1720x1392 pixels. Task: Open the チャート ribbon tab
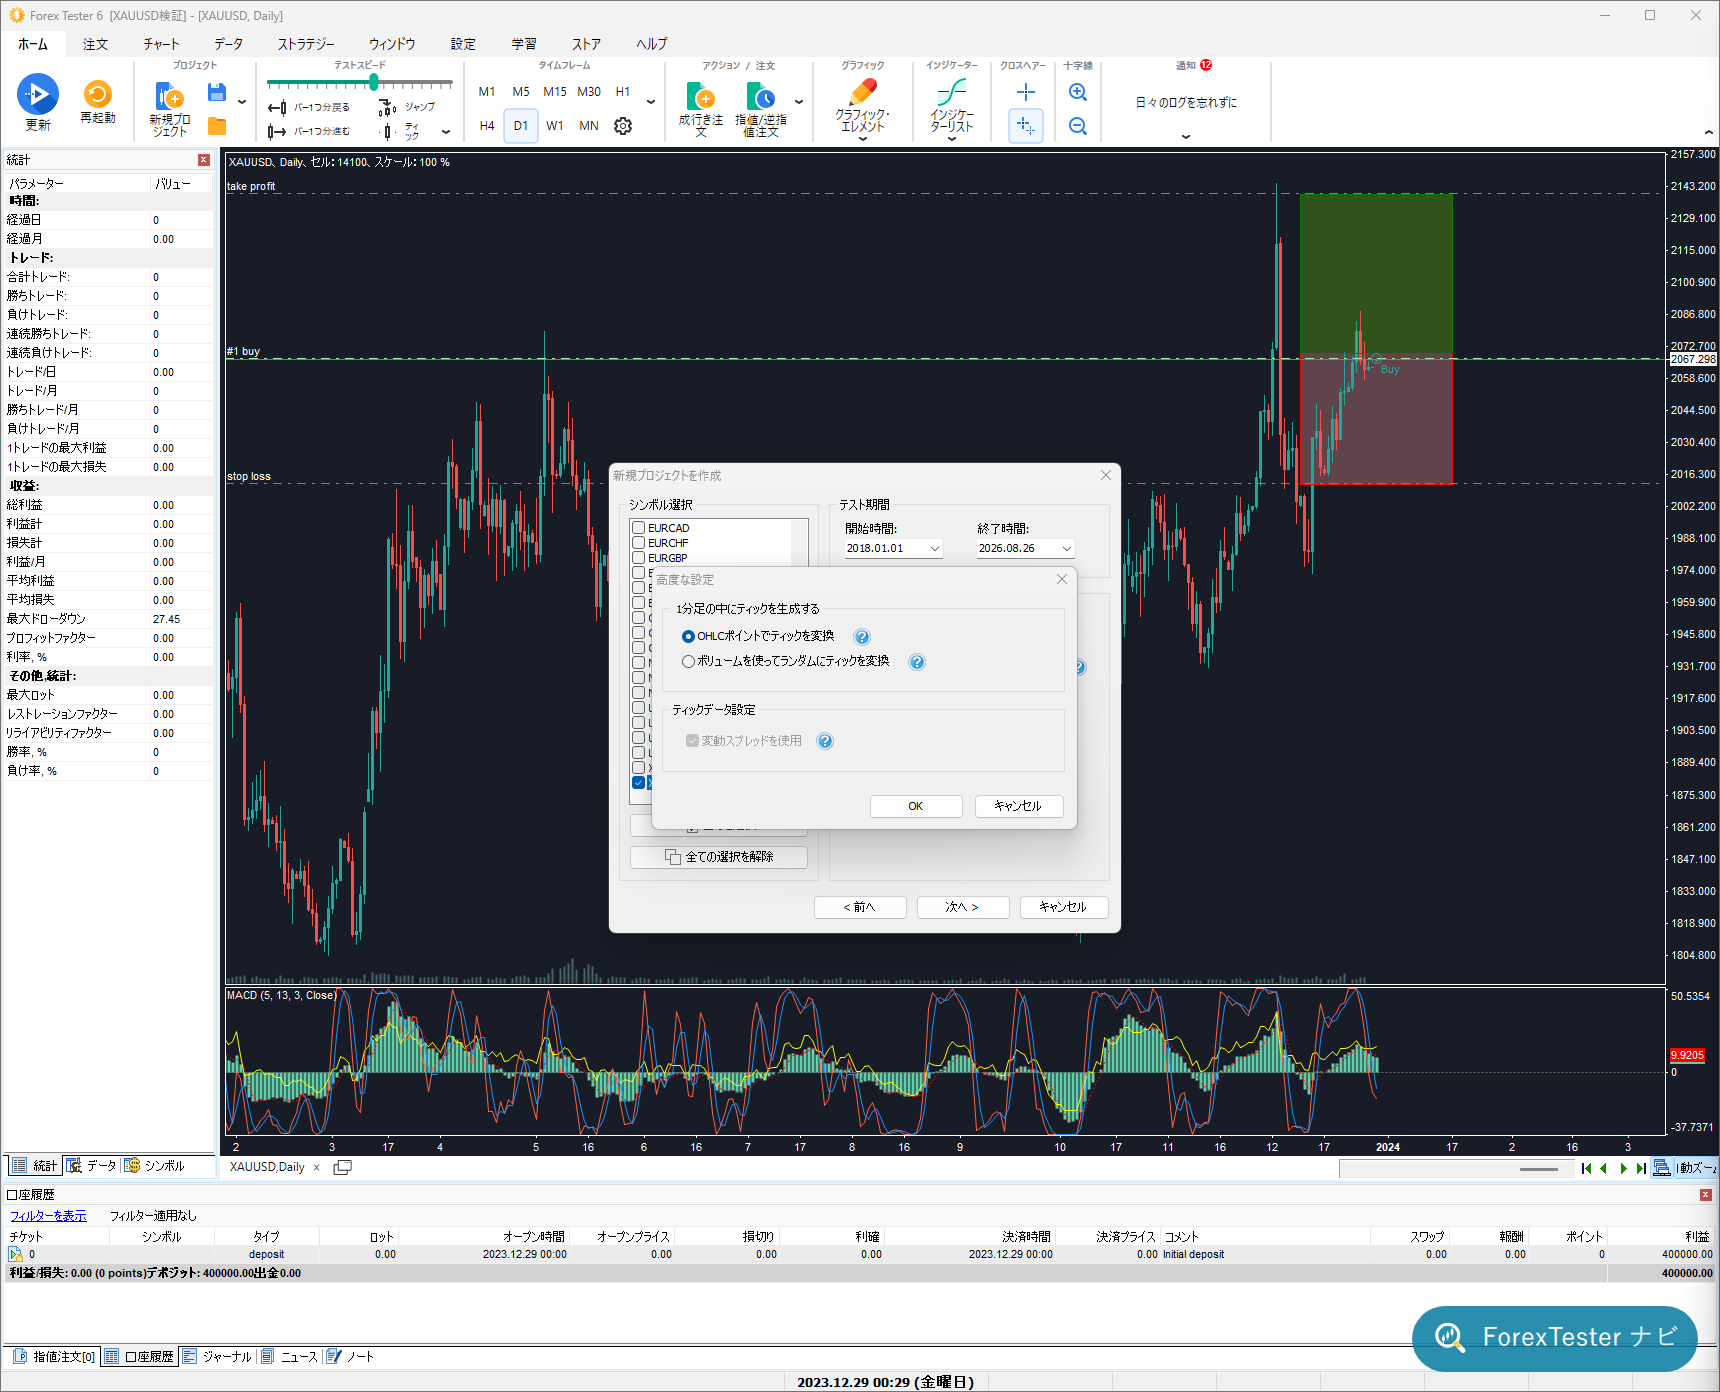(x=161, y=44)
